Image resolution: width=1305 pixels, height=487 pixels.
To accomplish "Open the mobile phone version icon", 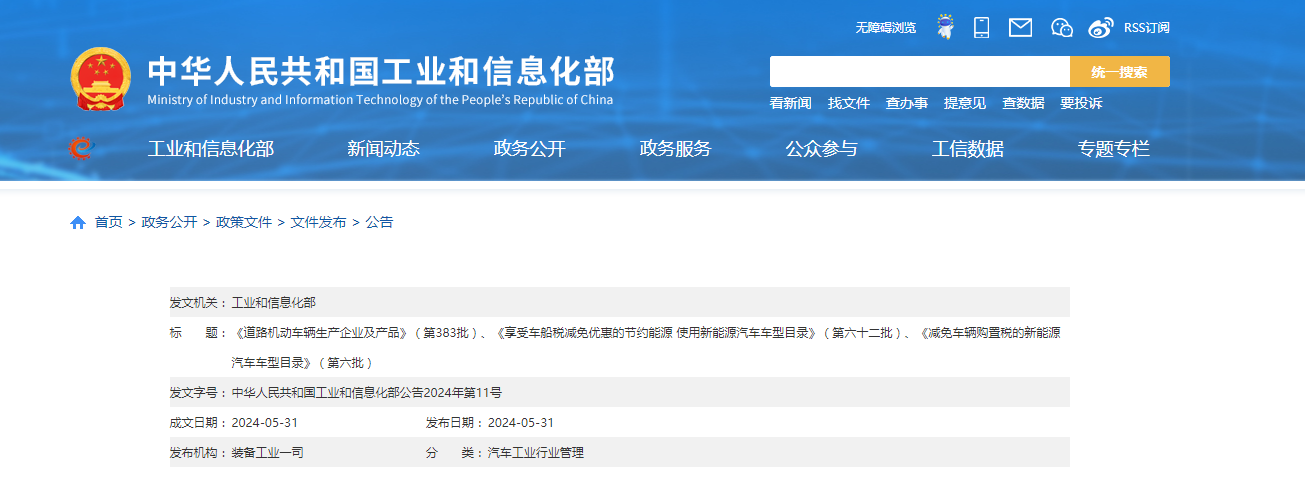I will 981,27.
